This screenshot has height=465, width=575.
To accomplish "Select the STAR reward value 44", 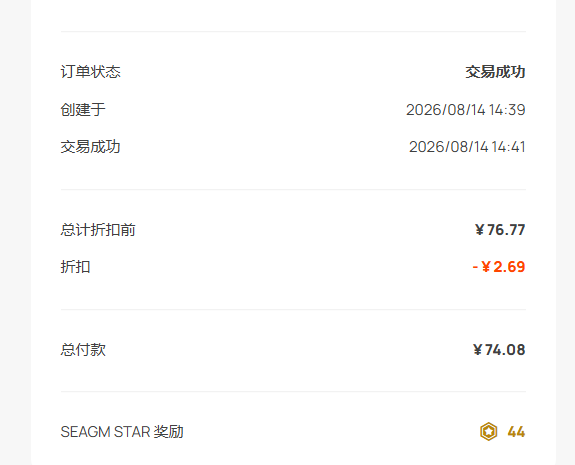I will pos(516,432).
